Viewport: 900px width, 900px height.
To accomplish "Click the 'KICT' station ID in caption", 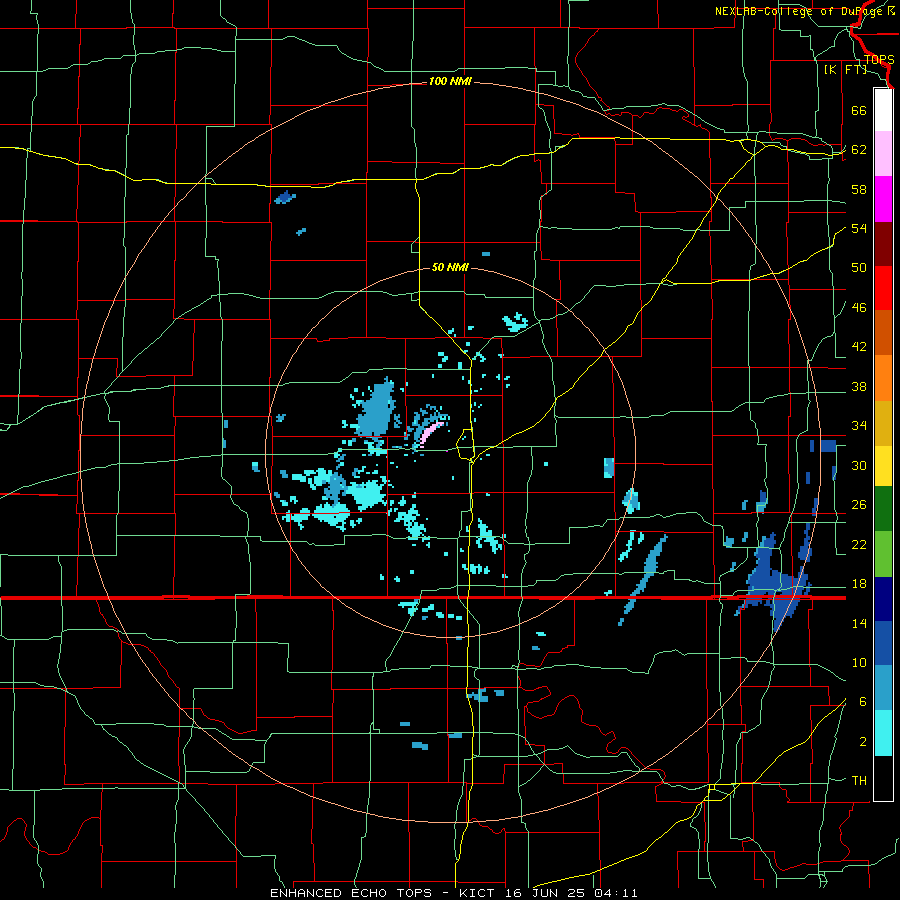I will pos(479,893).
